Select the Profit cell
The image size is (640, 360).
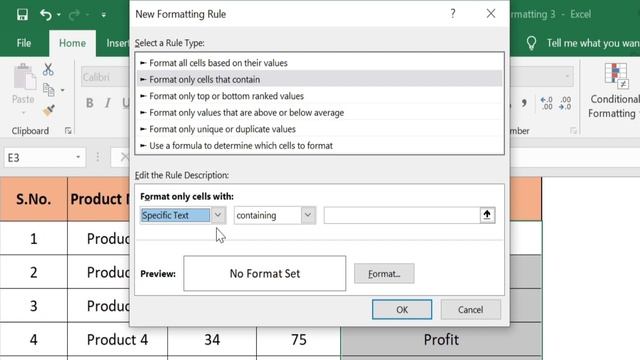(x=441, y=340)
